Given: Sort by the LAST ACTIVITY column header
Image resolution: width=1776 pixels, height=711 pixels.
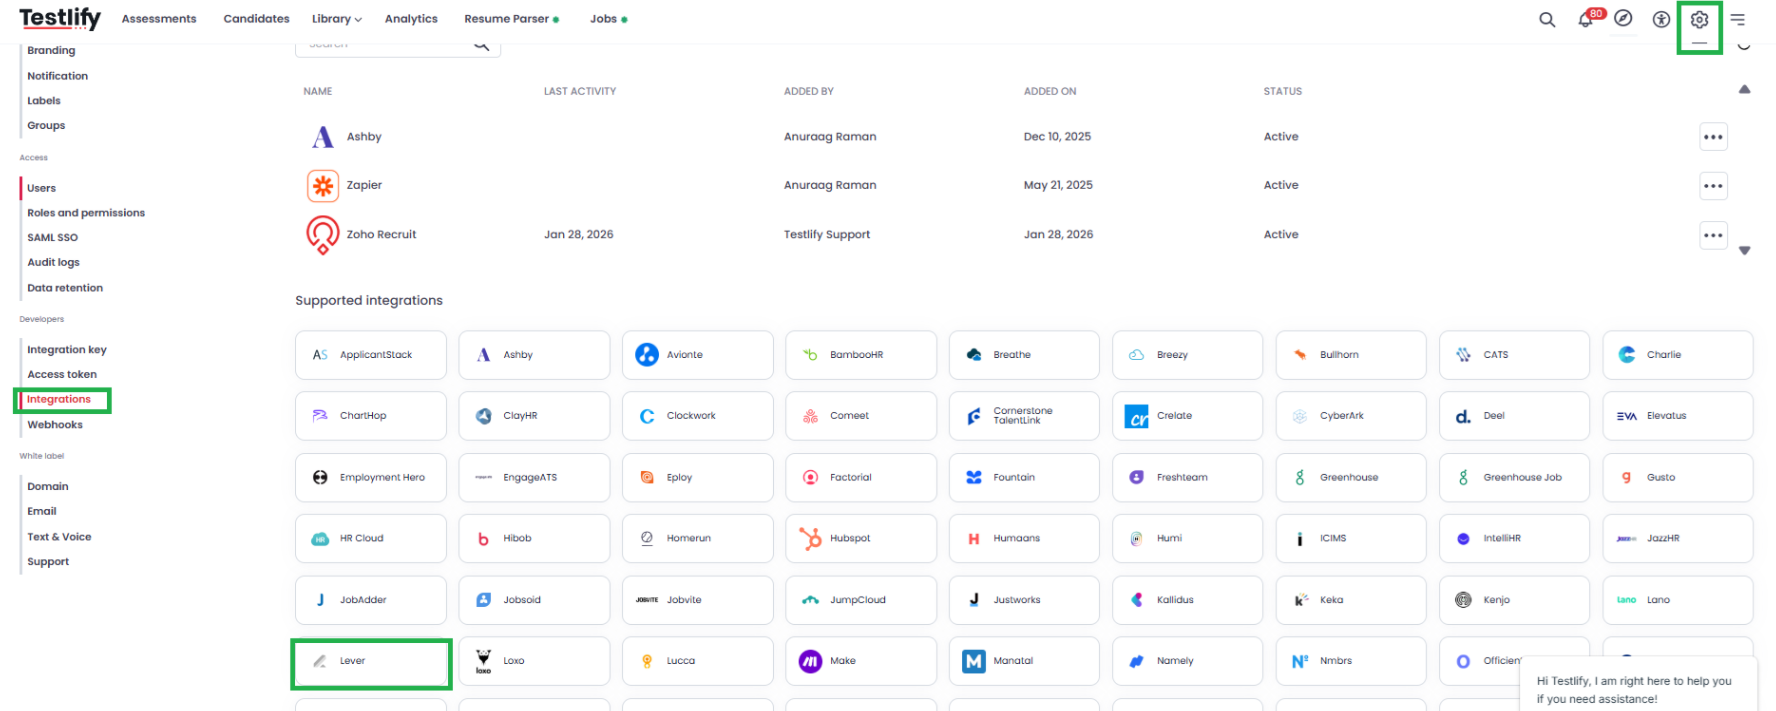Looking at the screenshot, I should pyautogui.click(x=580, y=91).
